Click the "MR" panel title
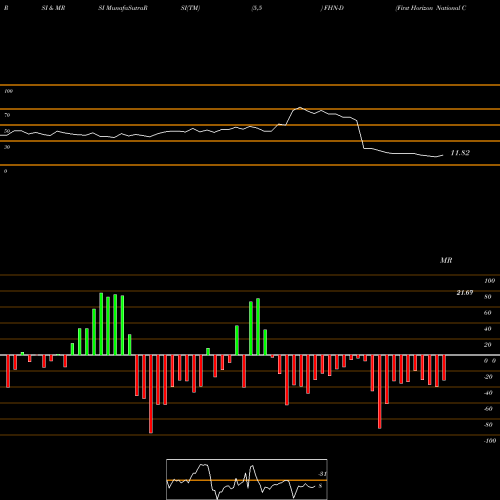The height and width of the screenshot is (500, 500). [x=446, y=260]
